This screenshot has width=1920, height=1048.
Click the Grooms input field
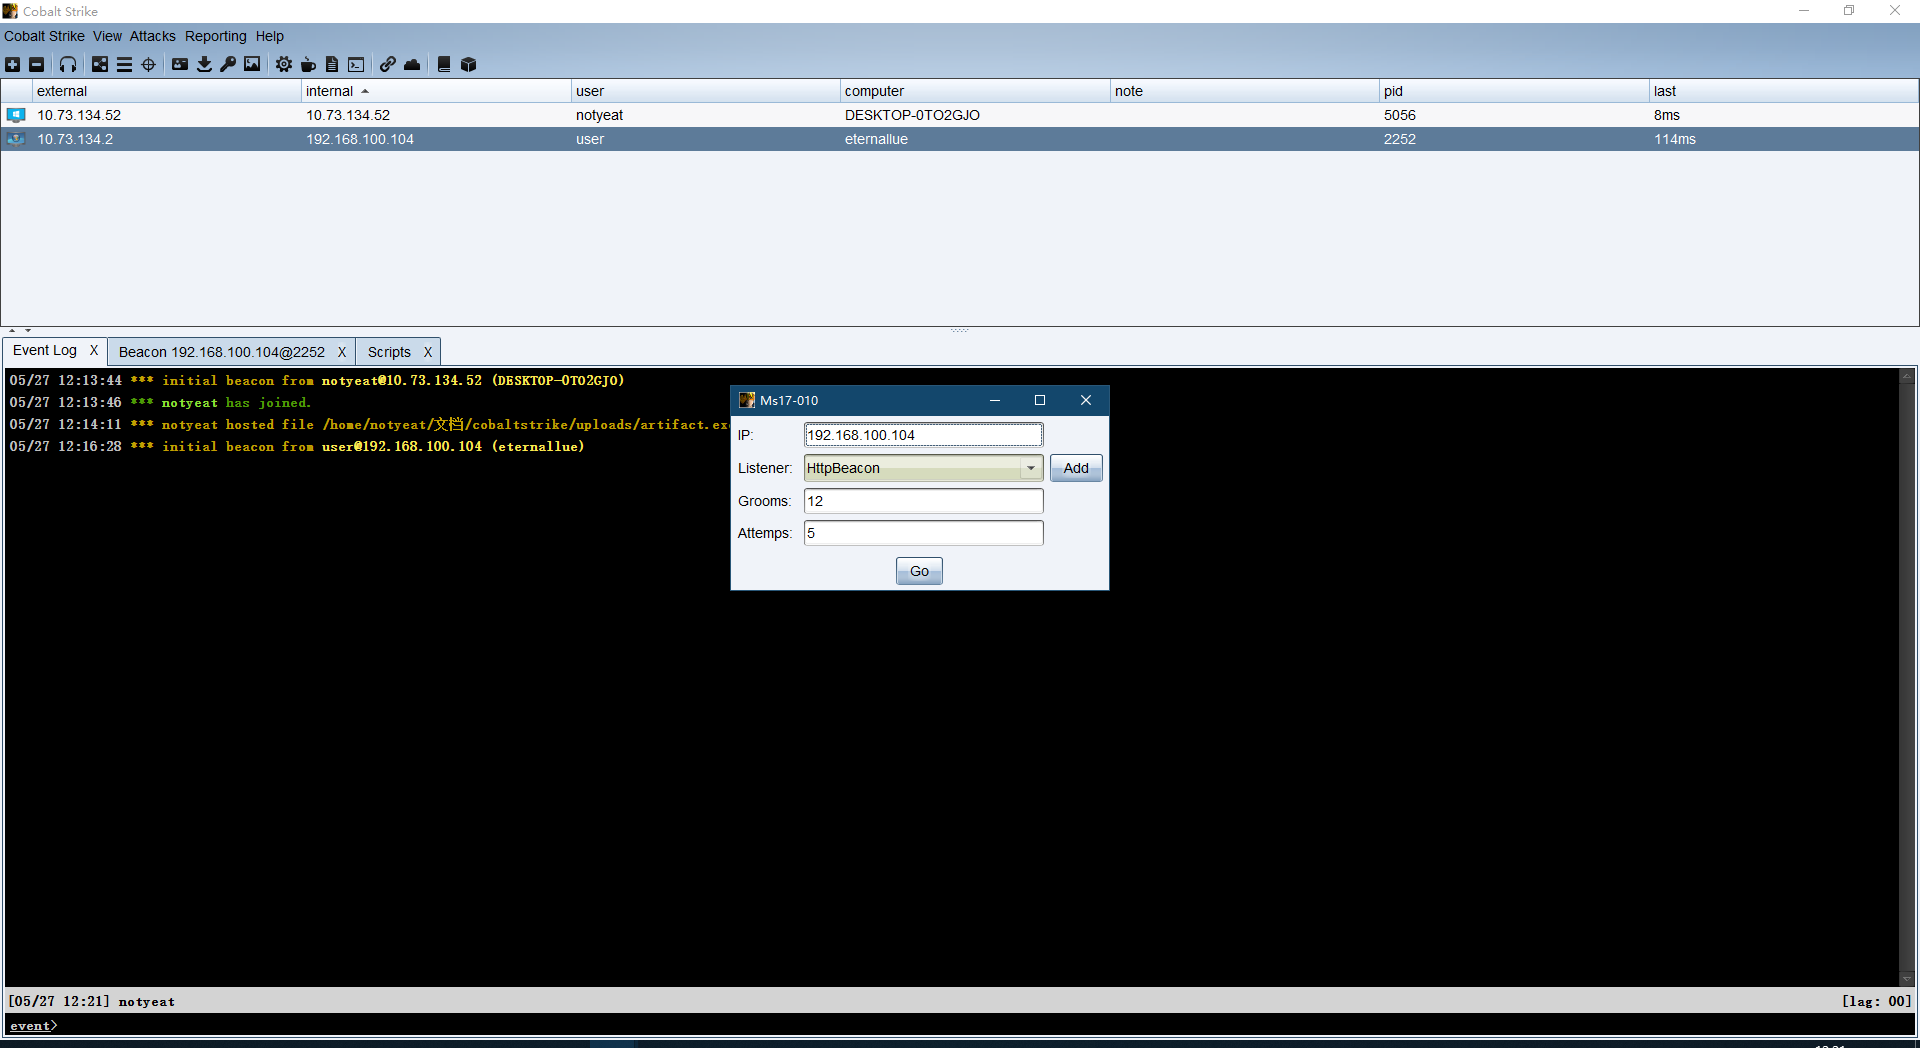[x=923, y=501]
